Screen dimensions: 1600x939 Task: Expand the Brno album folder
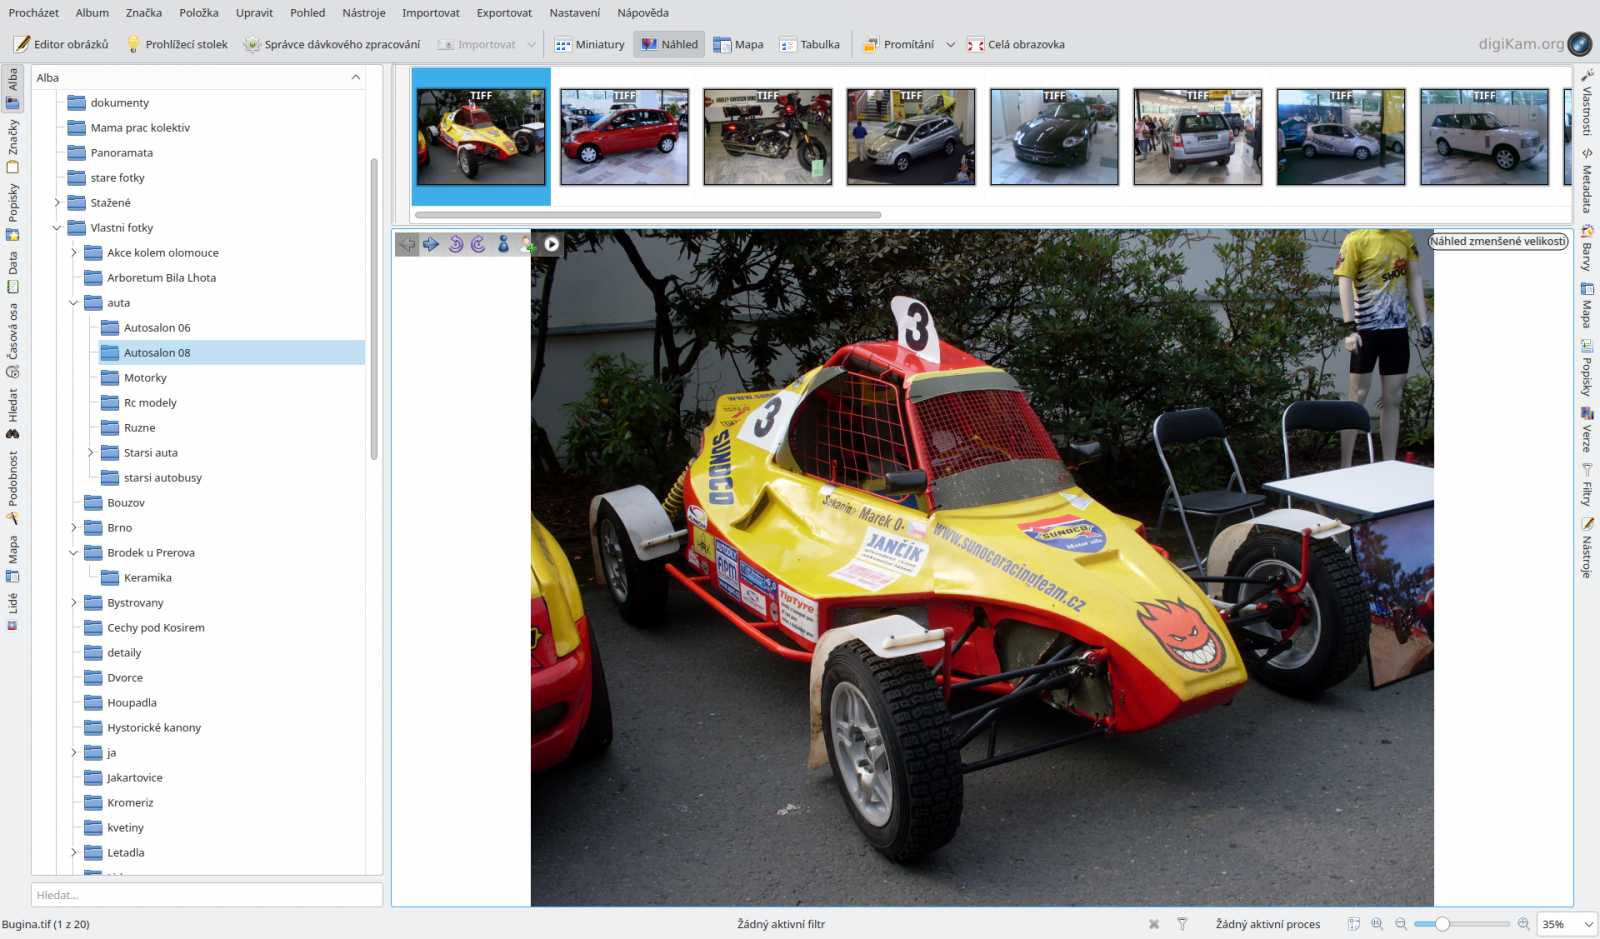tap(74, 528)
